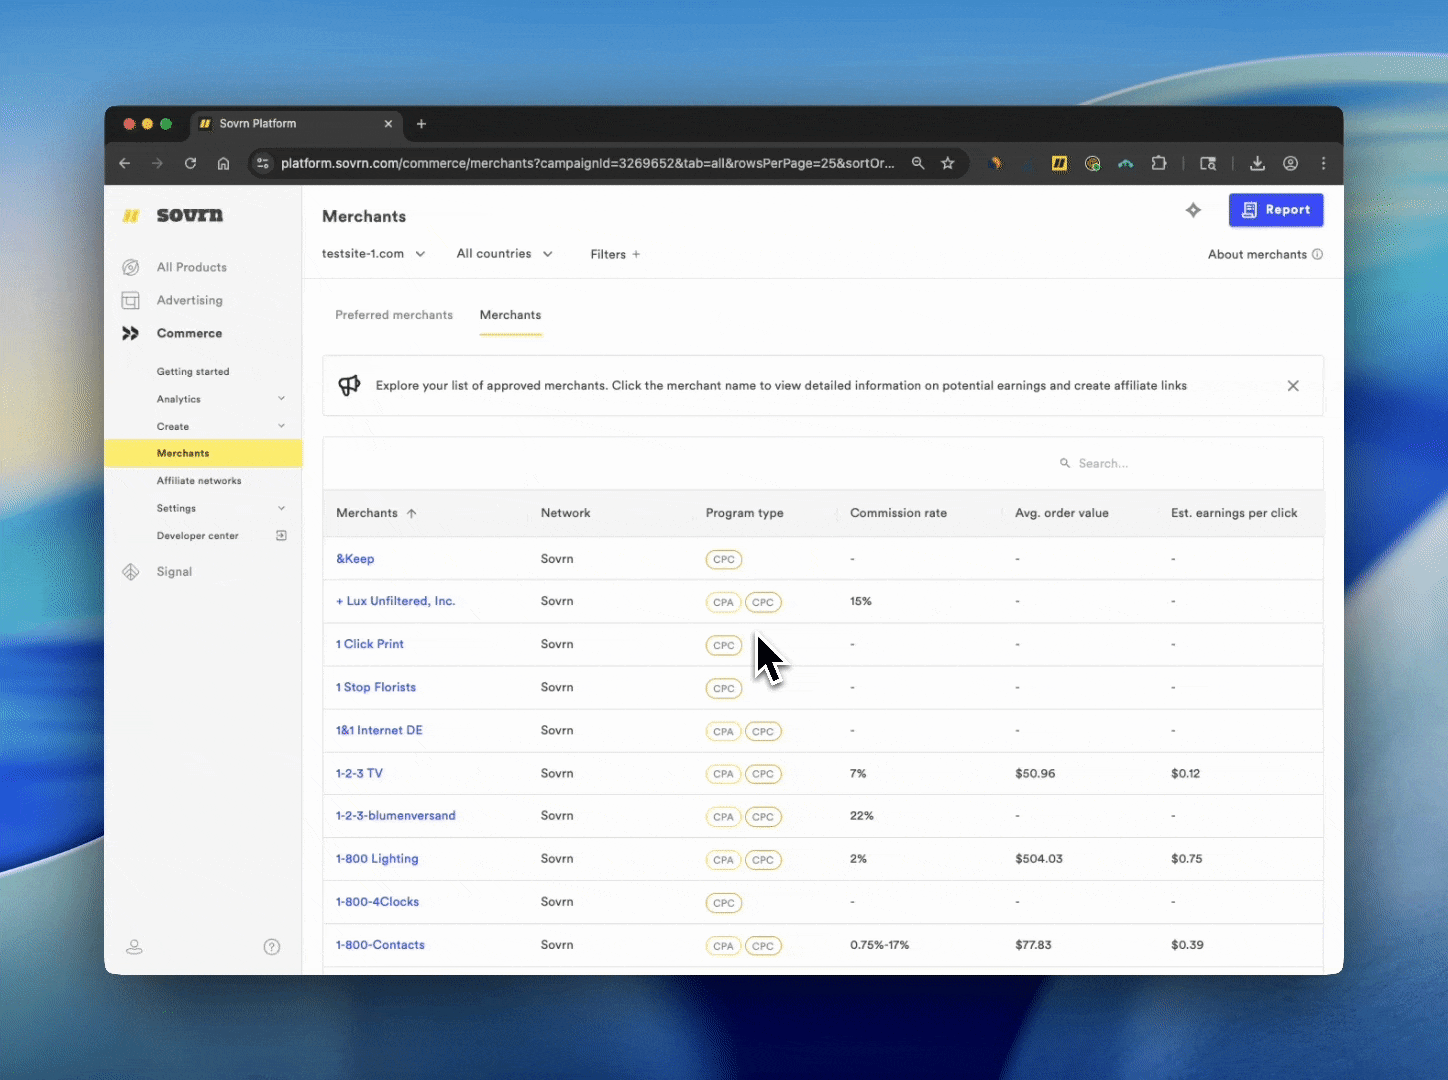Open the All countries dropdown
This screenshot has height=1080, width=1448.
[x=504, y=254]
